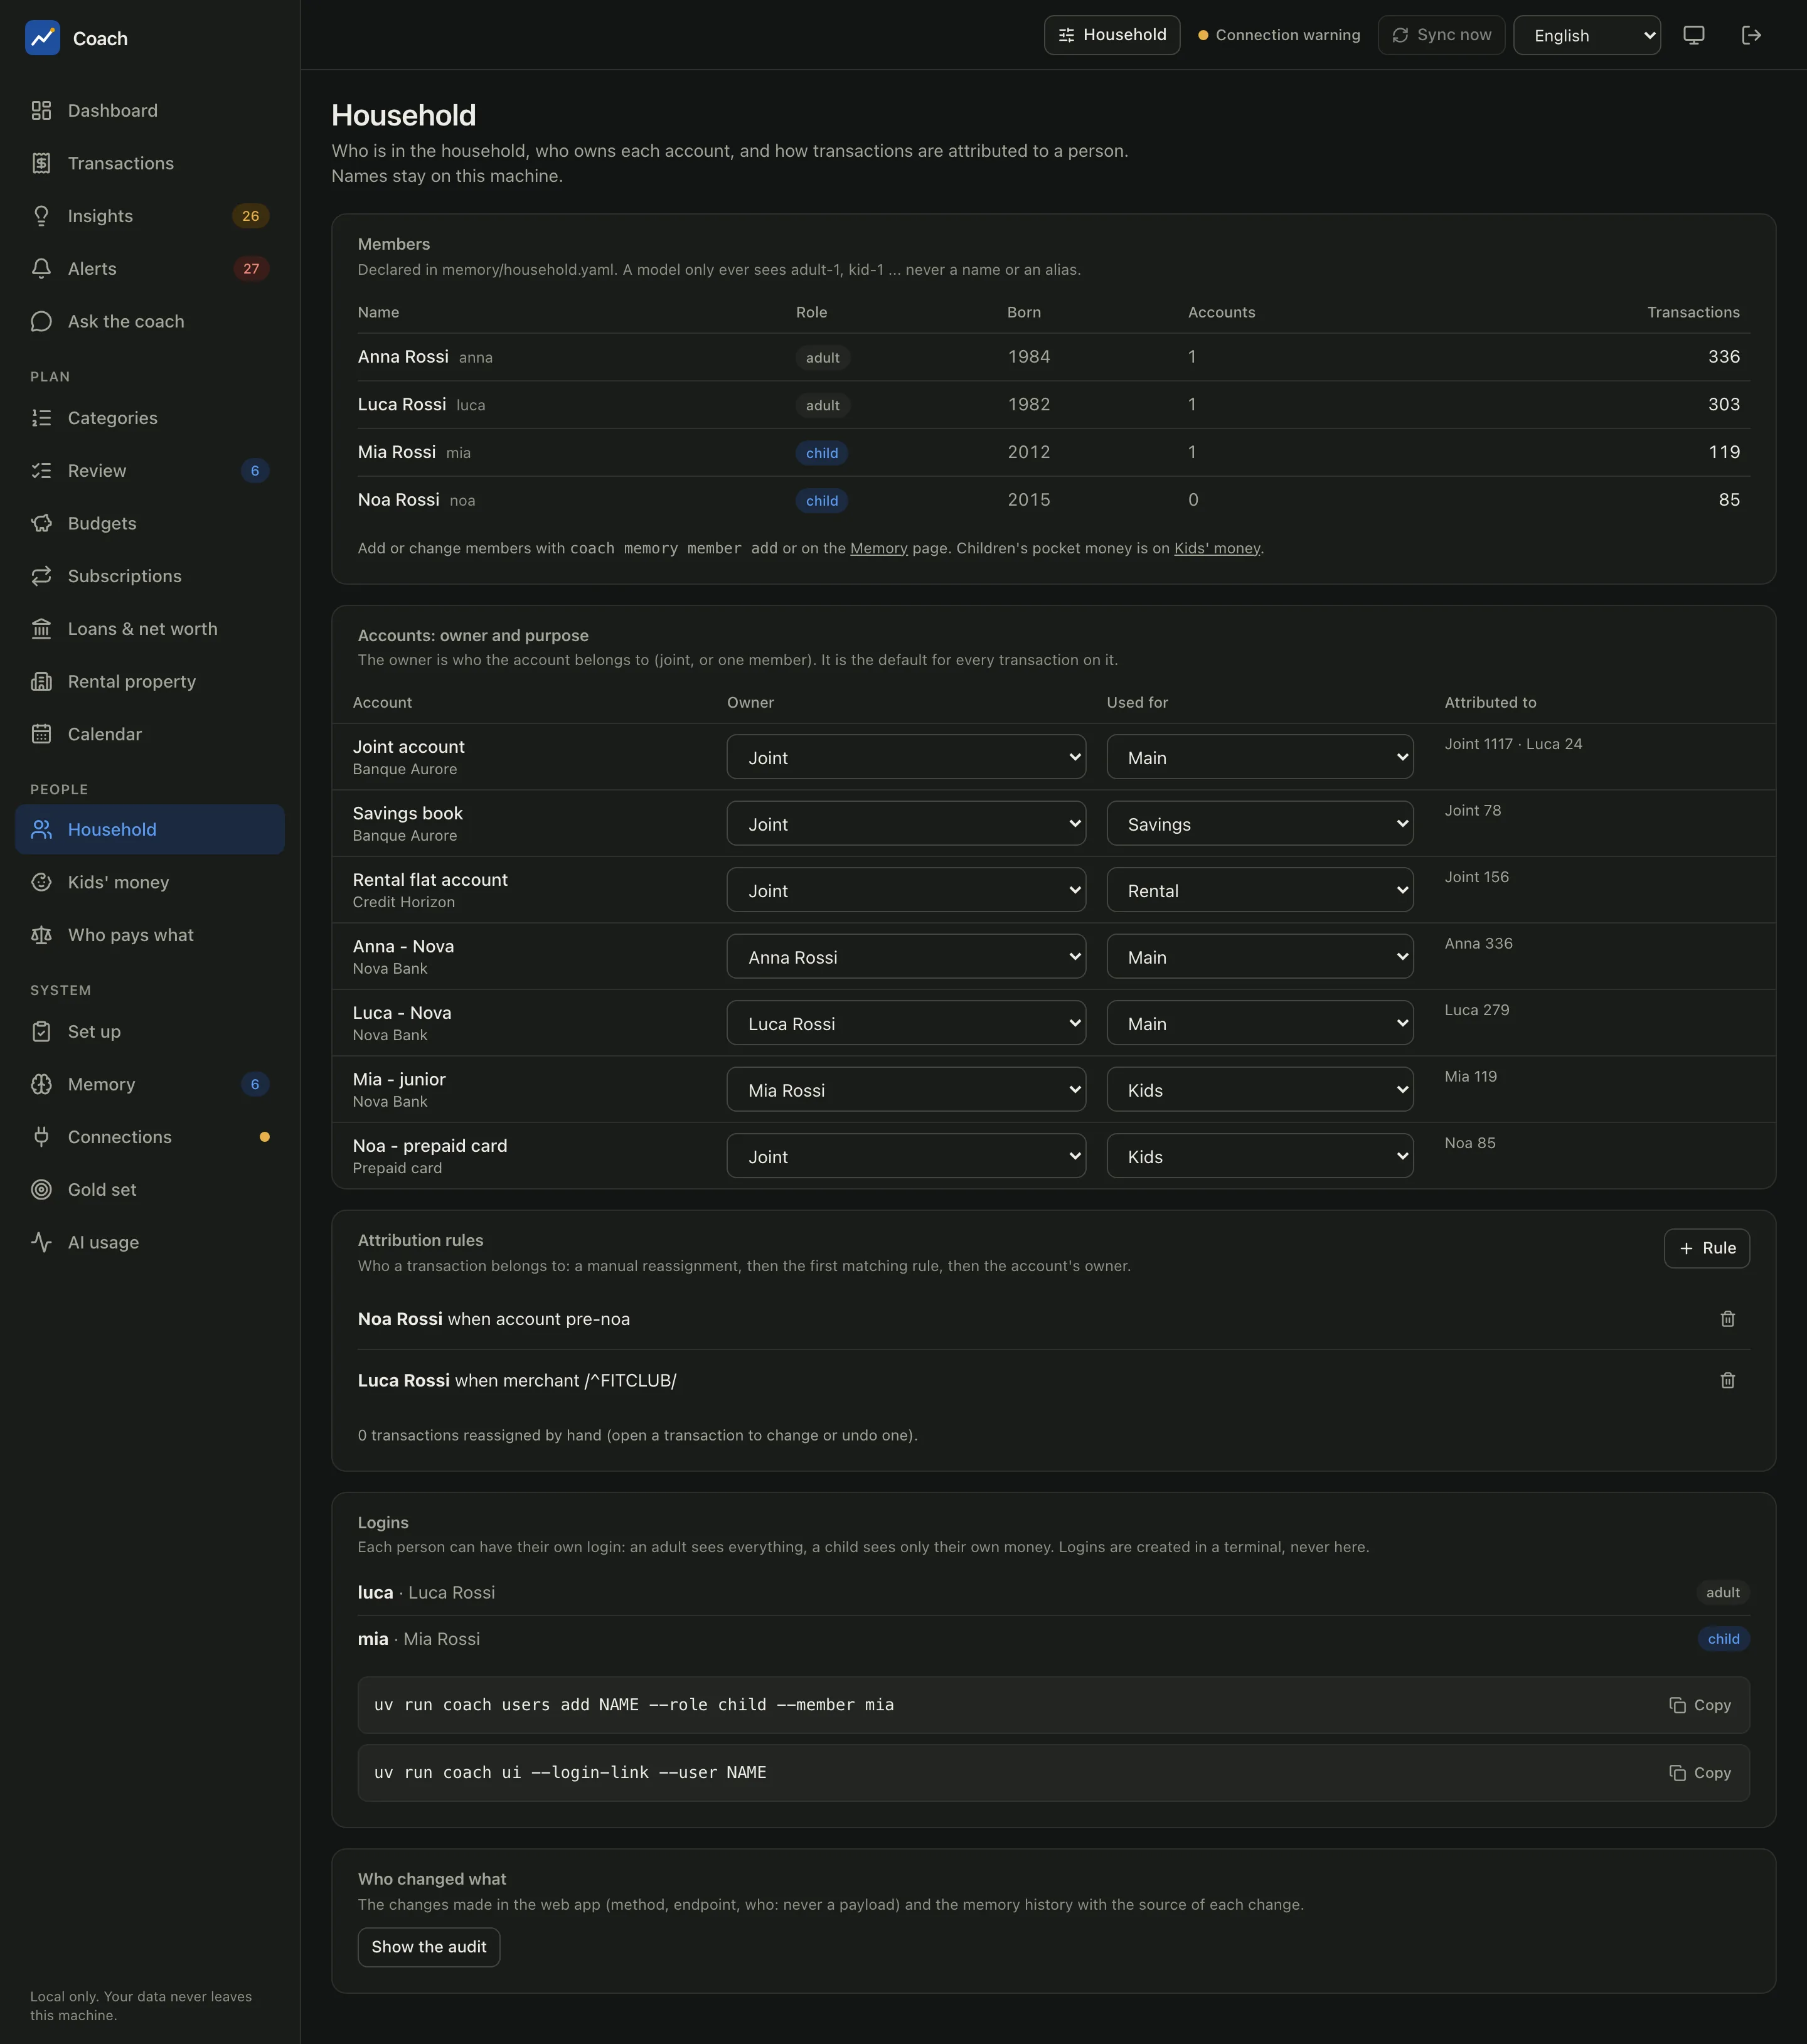Open Calendar sidebar item

(150, 734)
